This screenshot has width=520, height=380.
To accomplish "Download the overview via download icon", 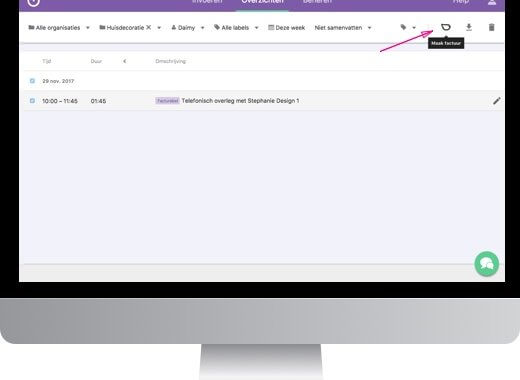I will point(469,27).
